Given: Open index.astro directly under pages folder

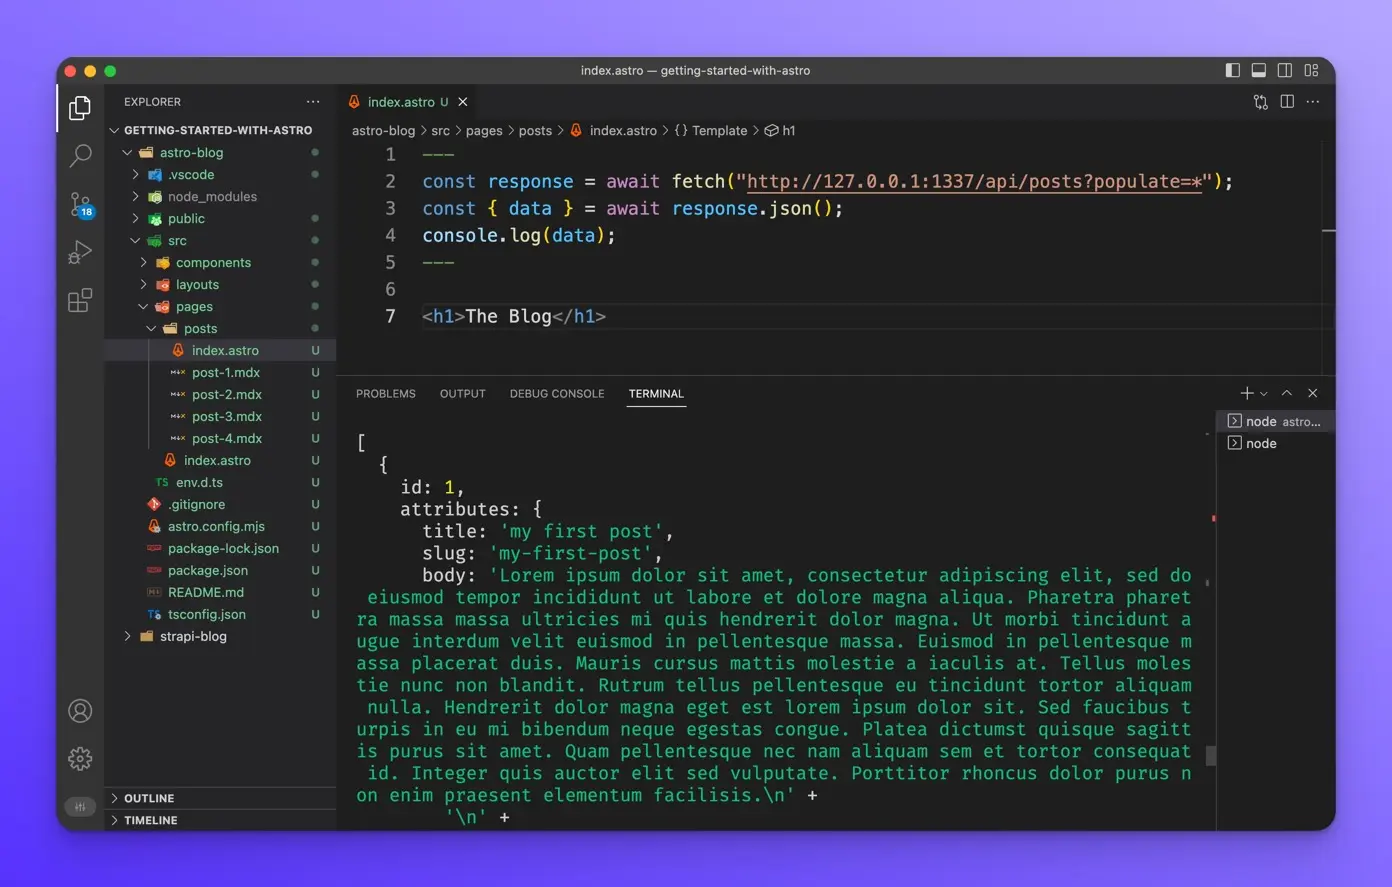Looking at the screenshot, I should pyautogui.click(x=217, y=461).
